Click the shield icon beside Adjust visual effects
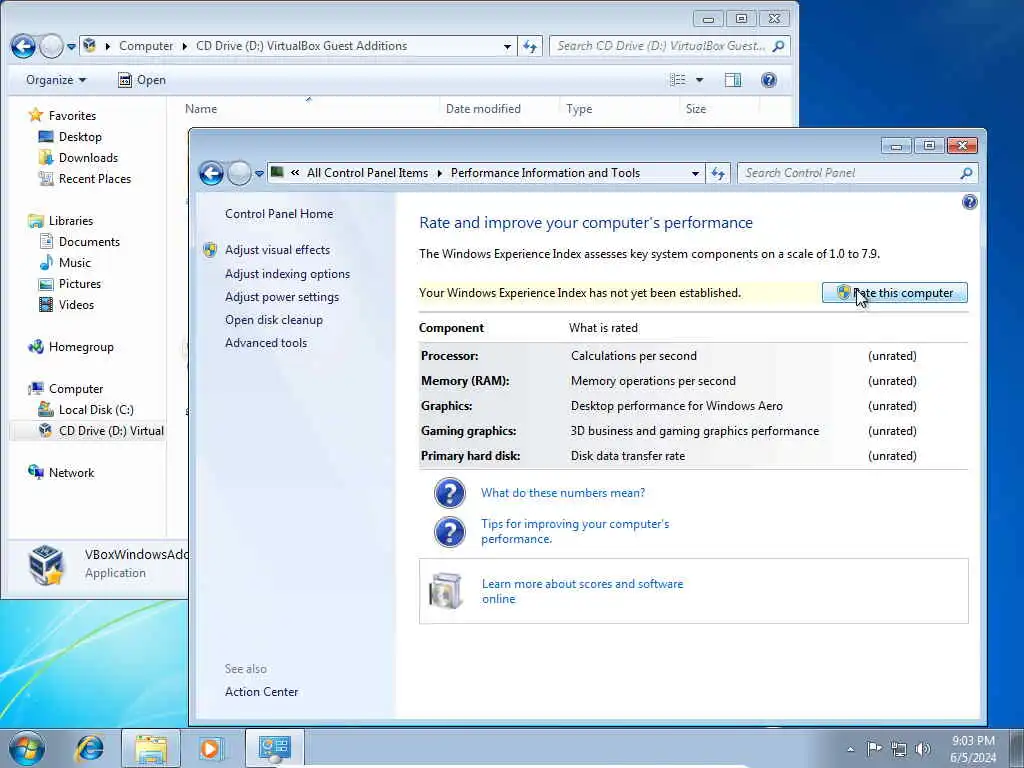This screenshot has width=1024, height=768. pyautogui.click(x=210, y=249)
